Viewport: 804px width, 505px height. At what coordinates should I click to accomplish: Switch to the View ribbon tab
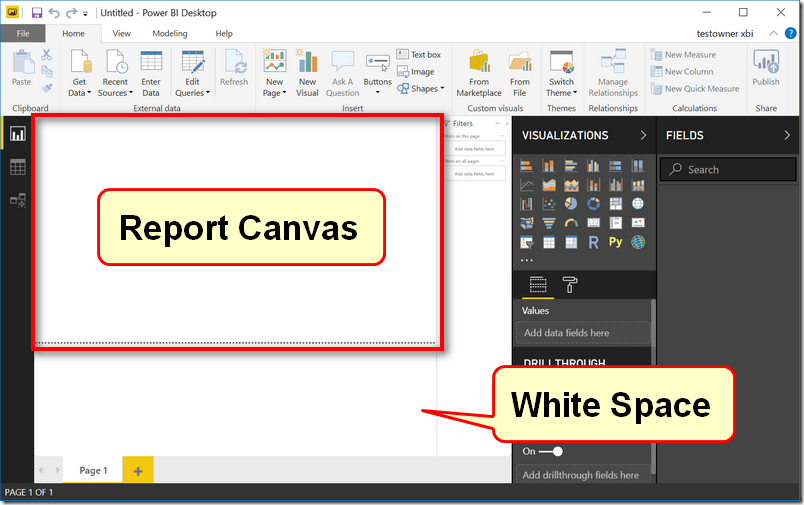click(x=122, y=33)
